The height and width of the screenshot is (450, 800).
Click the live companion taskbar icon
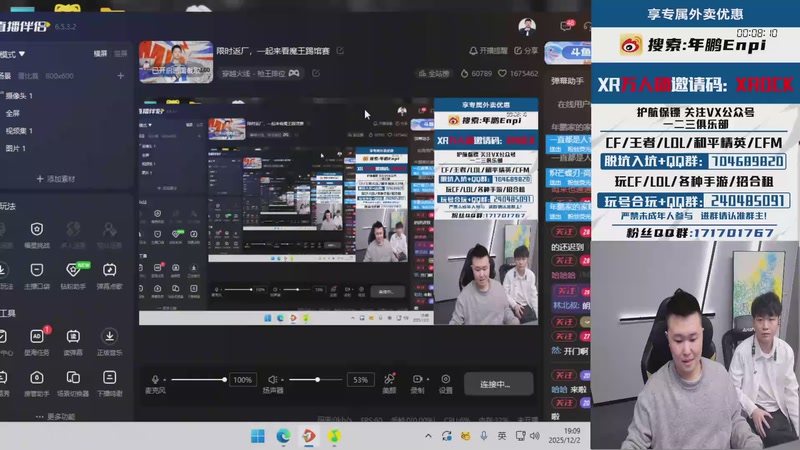point(309,436)
